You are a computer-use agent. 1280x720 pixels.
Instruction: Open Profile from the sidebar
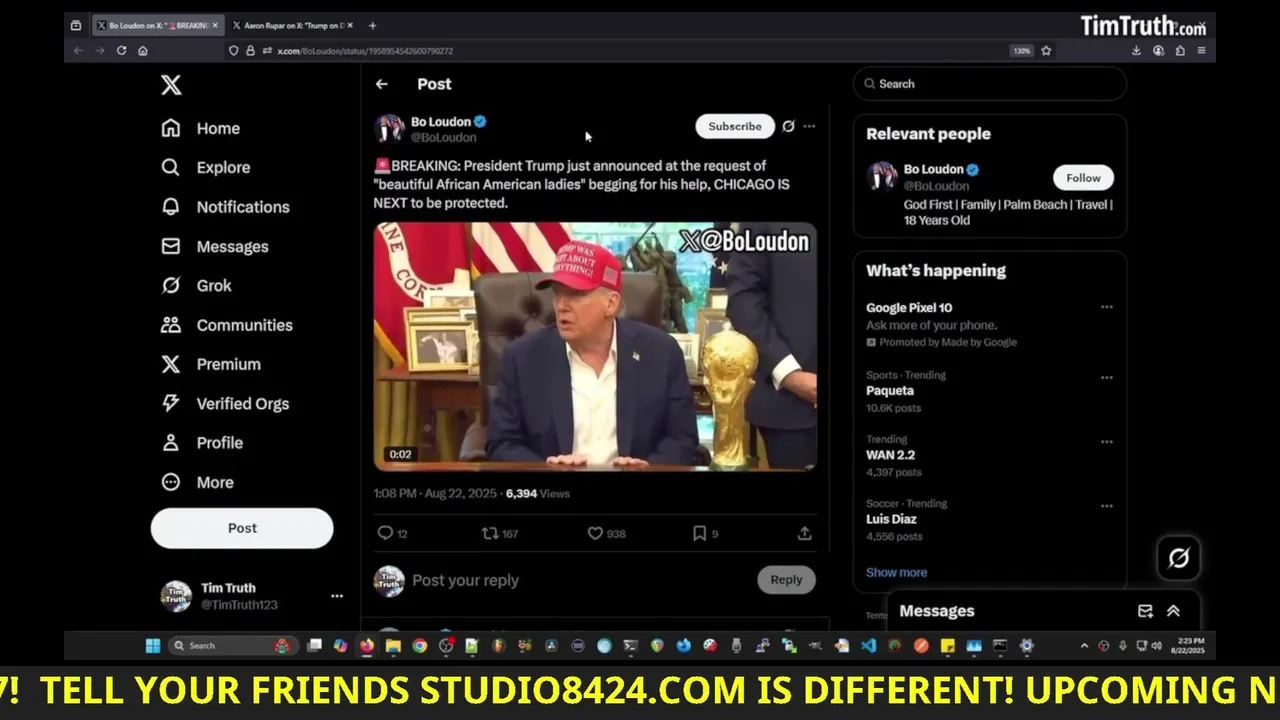[x=202, y=442]
